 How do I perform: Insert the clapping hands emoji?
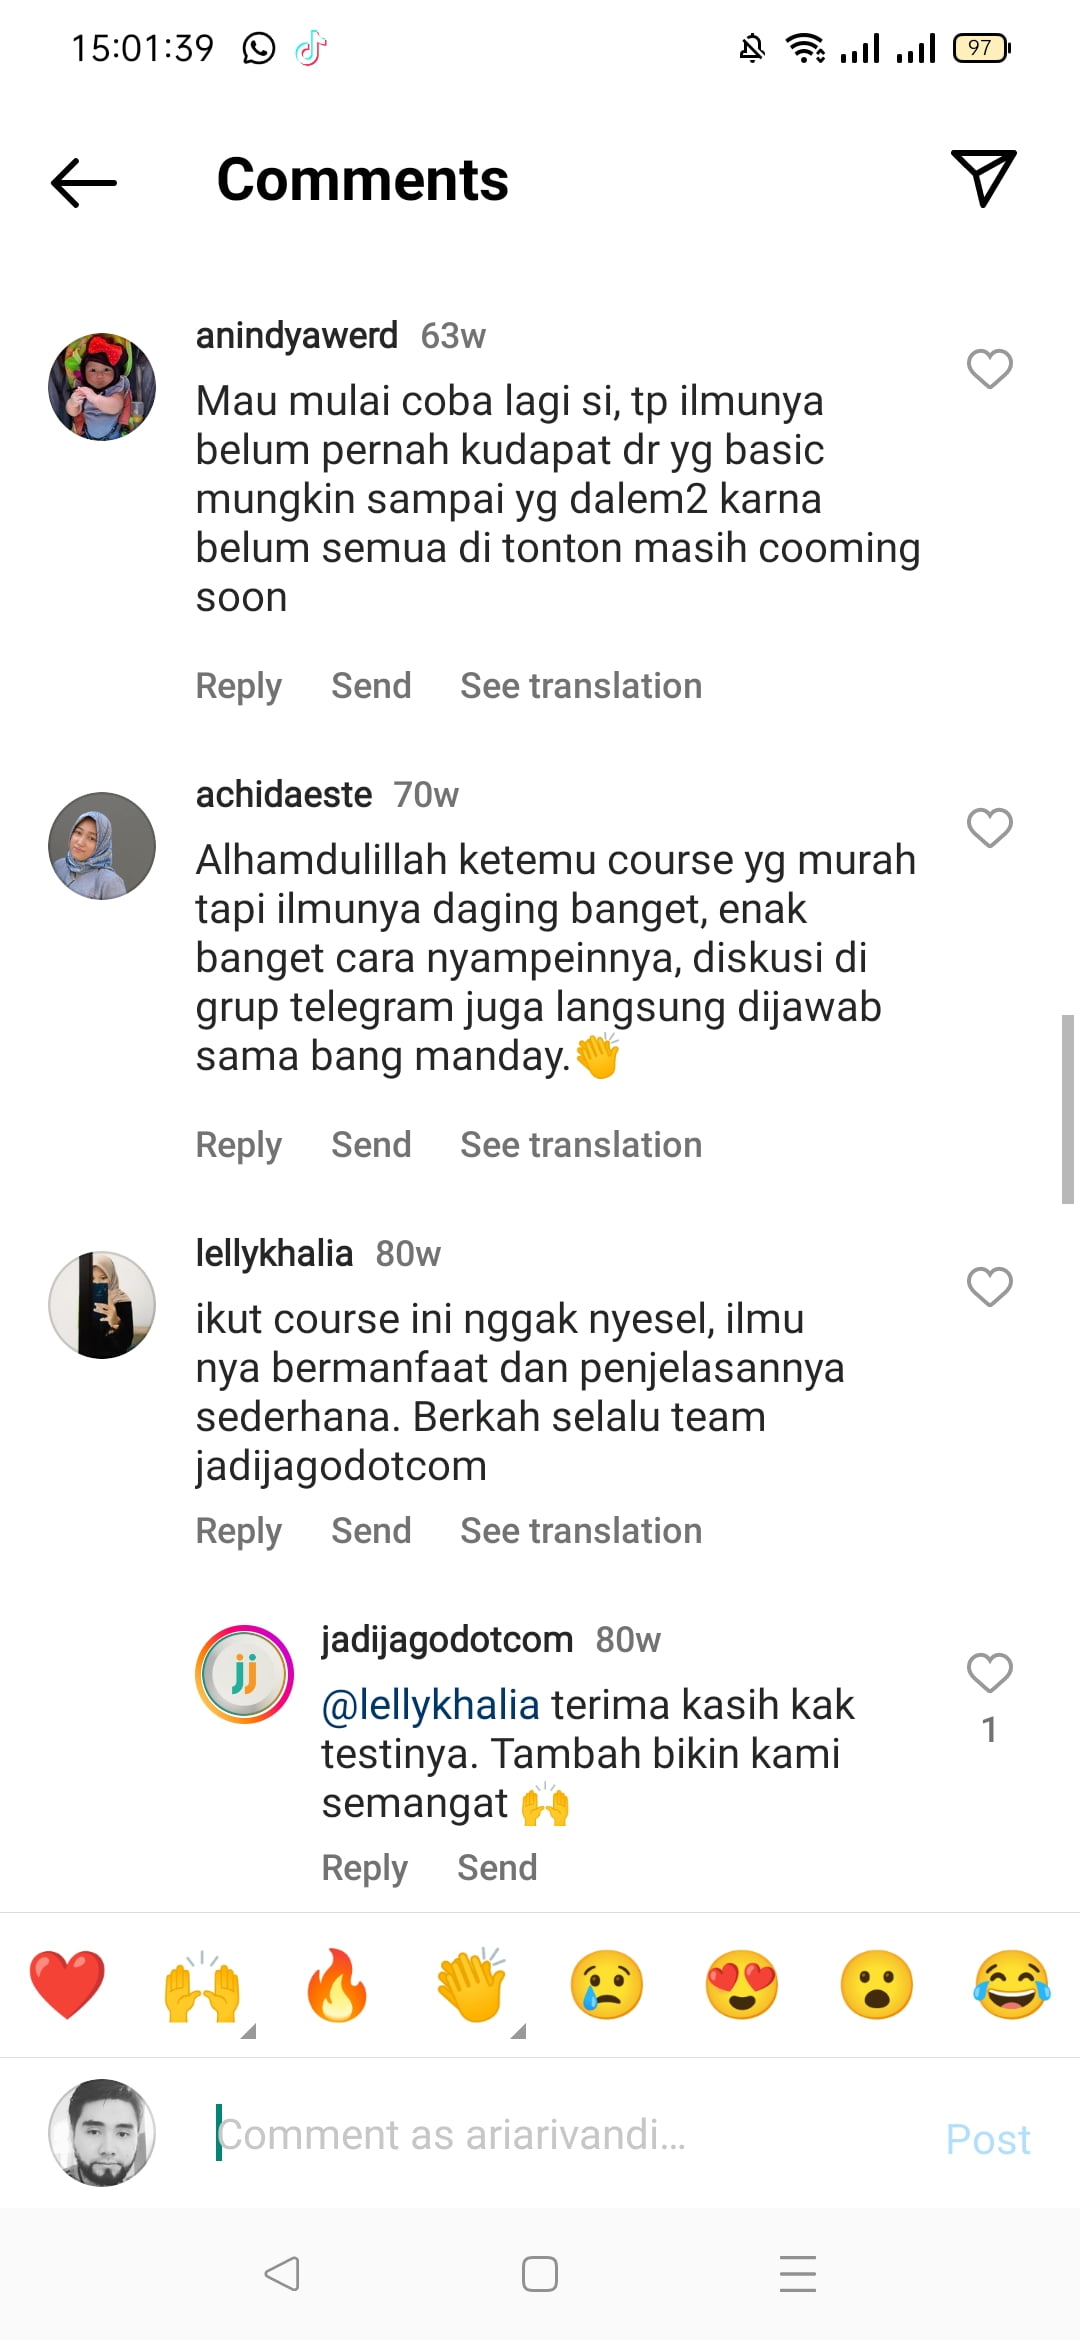pyautogui.click(x=472, y=1985)
